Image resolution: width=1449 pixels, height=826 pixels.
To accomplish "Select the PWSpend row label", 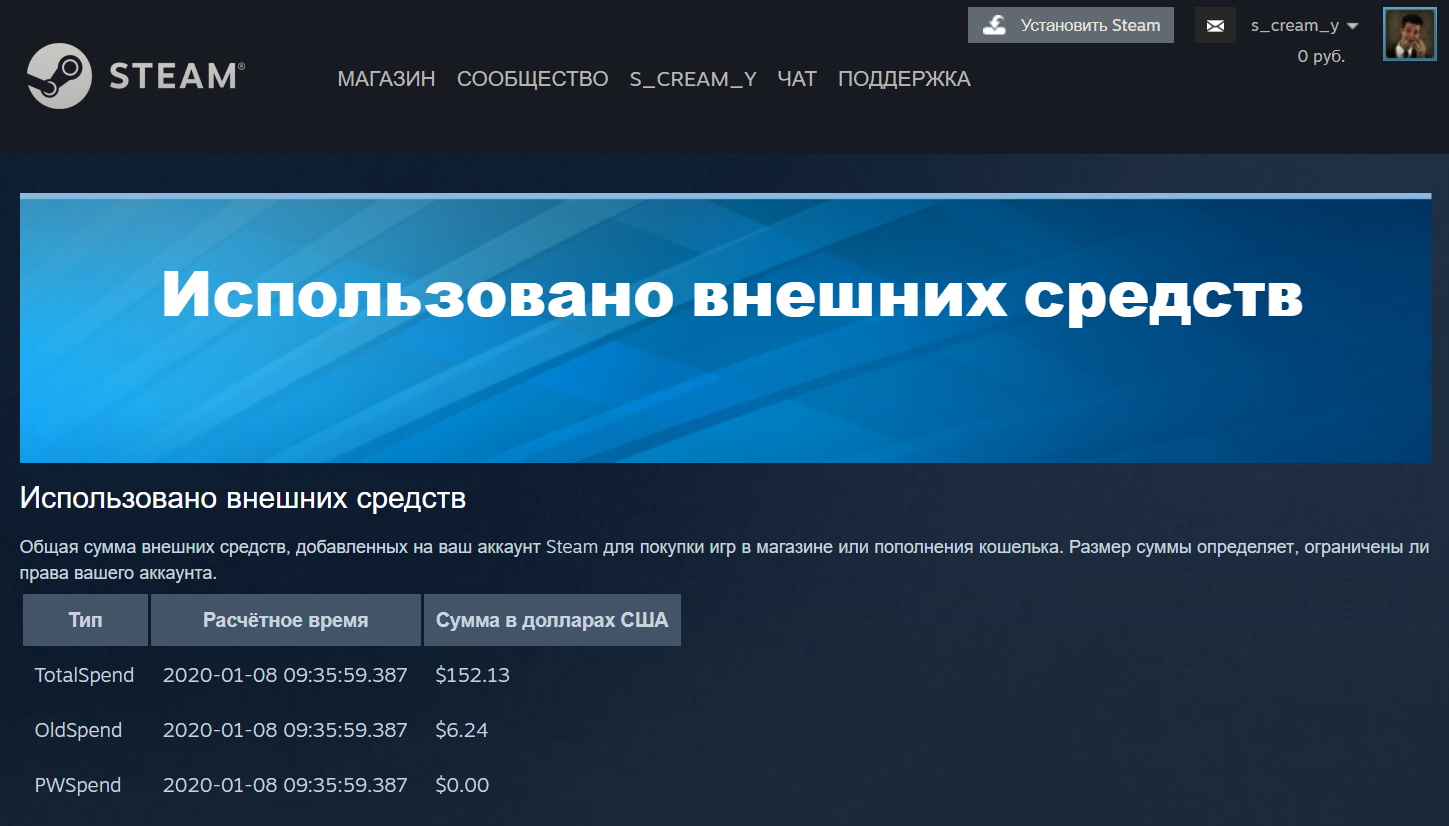I will point(78,785).
